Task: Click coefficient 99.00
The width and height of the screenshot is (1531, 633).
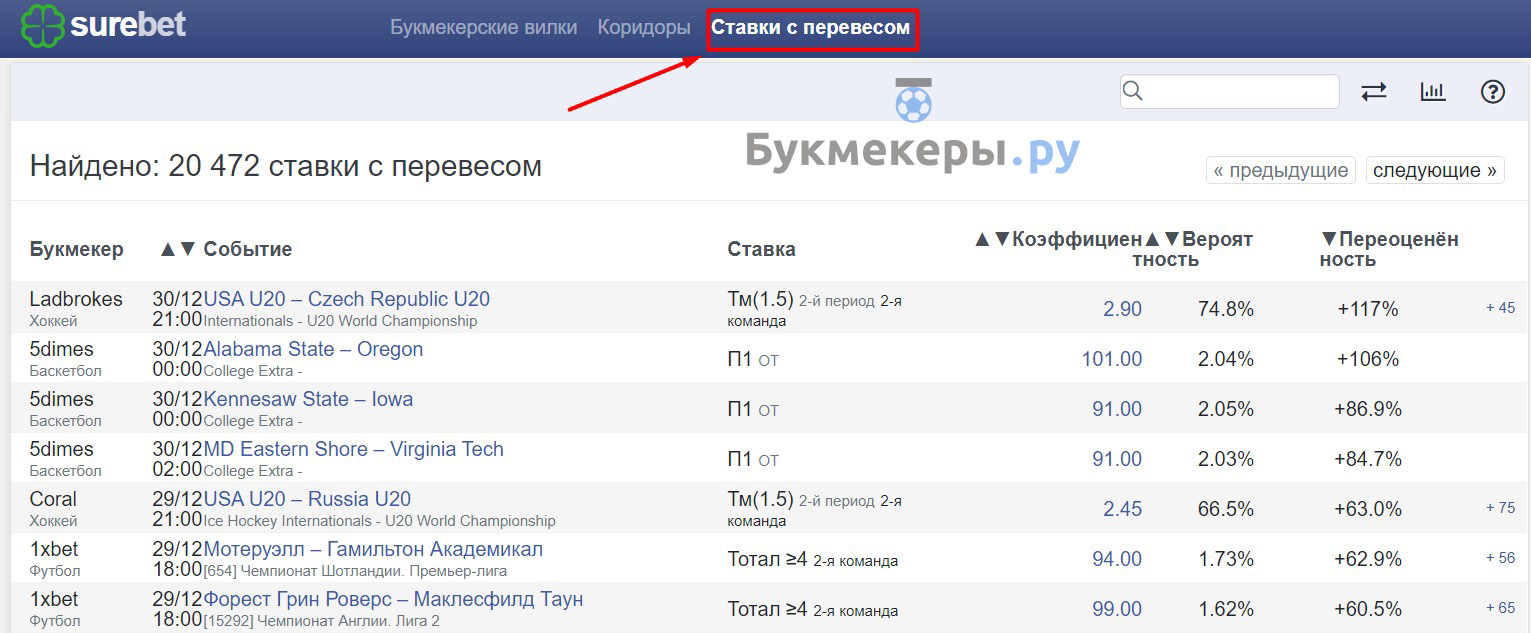Action: coord(1117,609)
